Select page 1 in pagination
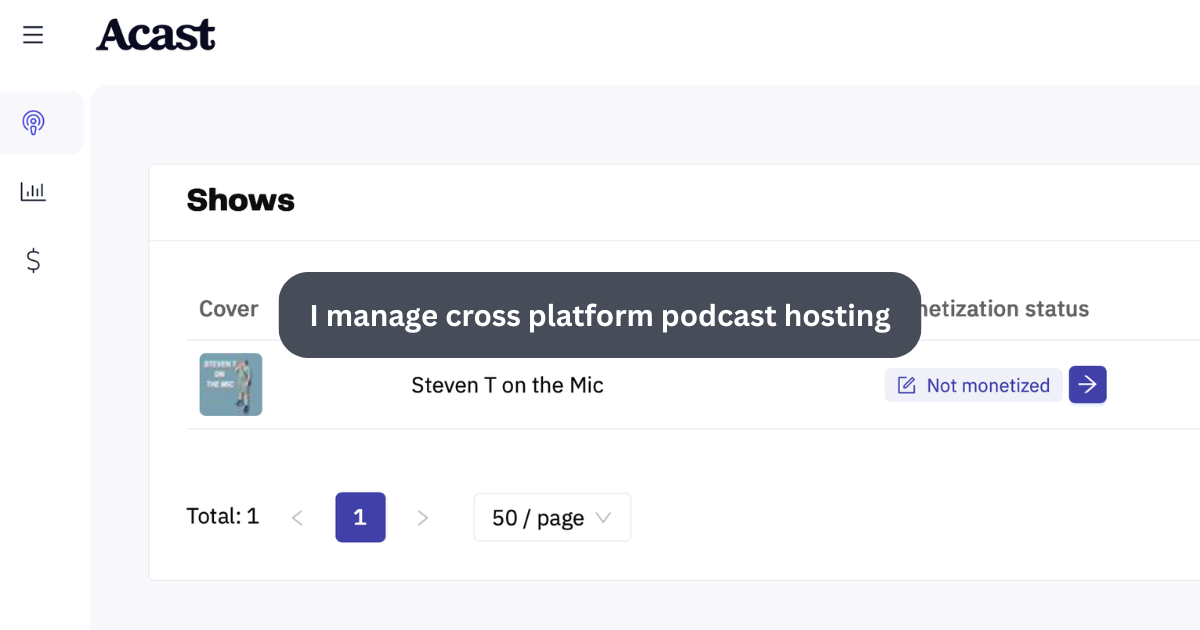 coord(360,517)
